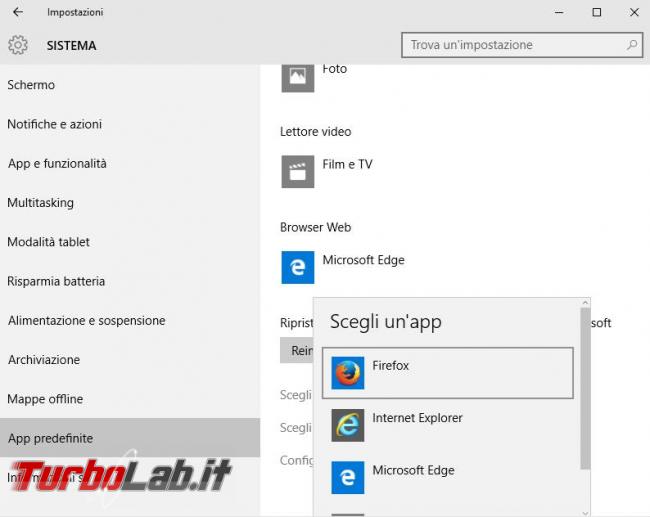Open Mappe offline

(130, 399)
